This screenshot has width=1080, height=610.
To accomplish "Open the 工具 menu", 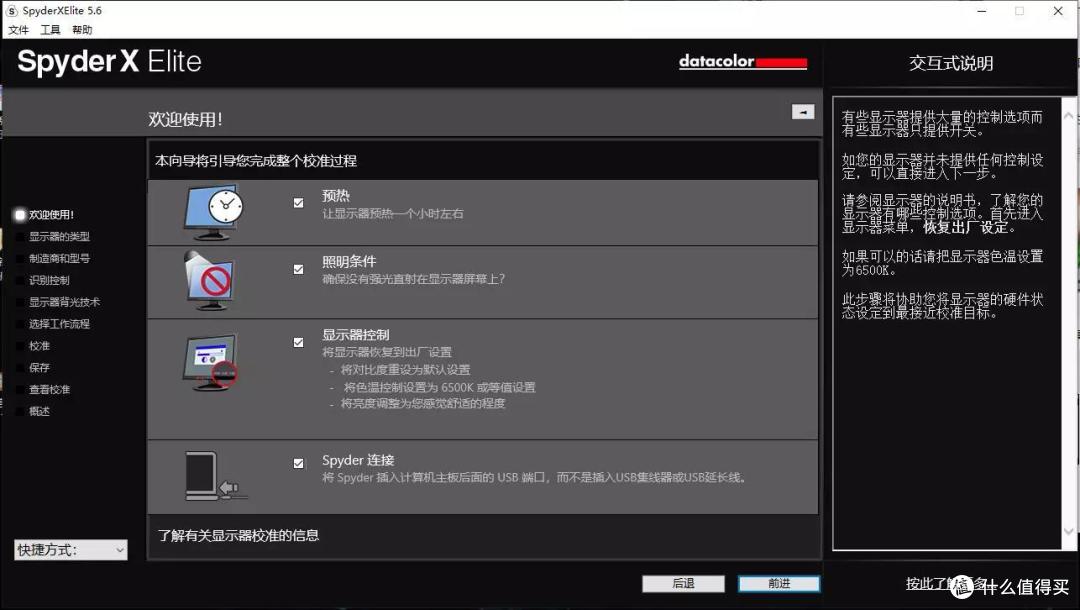I will (x=50, y=30).
